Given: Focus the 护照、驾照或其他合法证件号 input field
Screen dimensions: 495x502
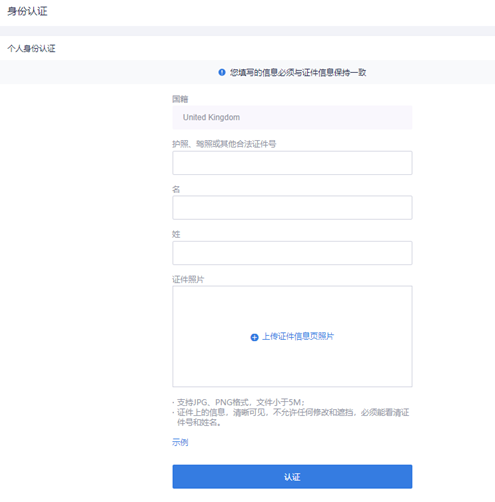Looking at the screenshot, I should (x=292, y=163).
